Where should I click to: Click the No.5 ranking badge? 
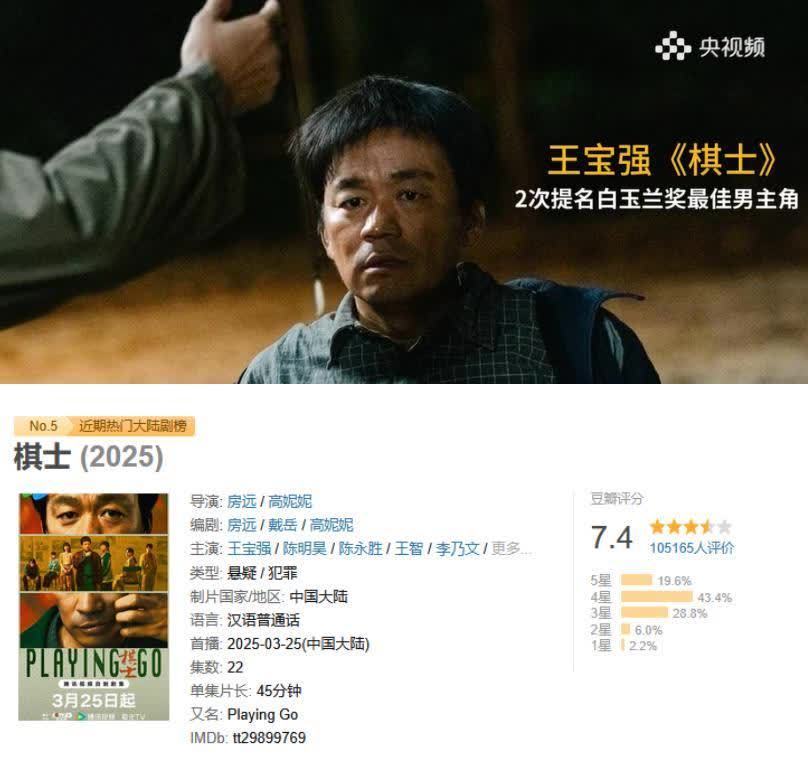point(43,426)
